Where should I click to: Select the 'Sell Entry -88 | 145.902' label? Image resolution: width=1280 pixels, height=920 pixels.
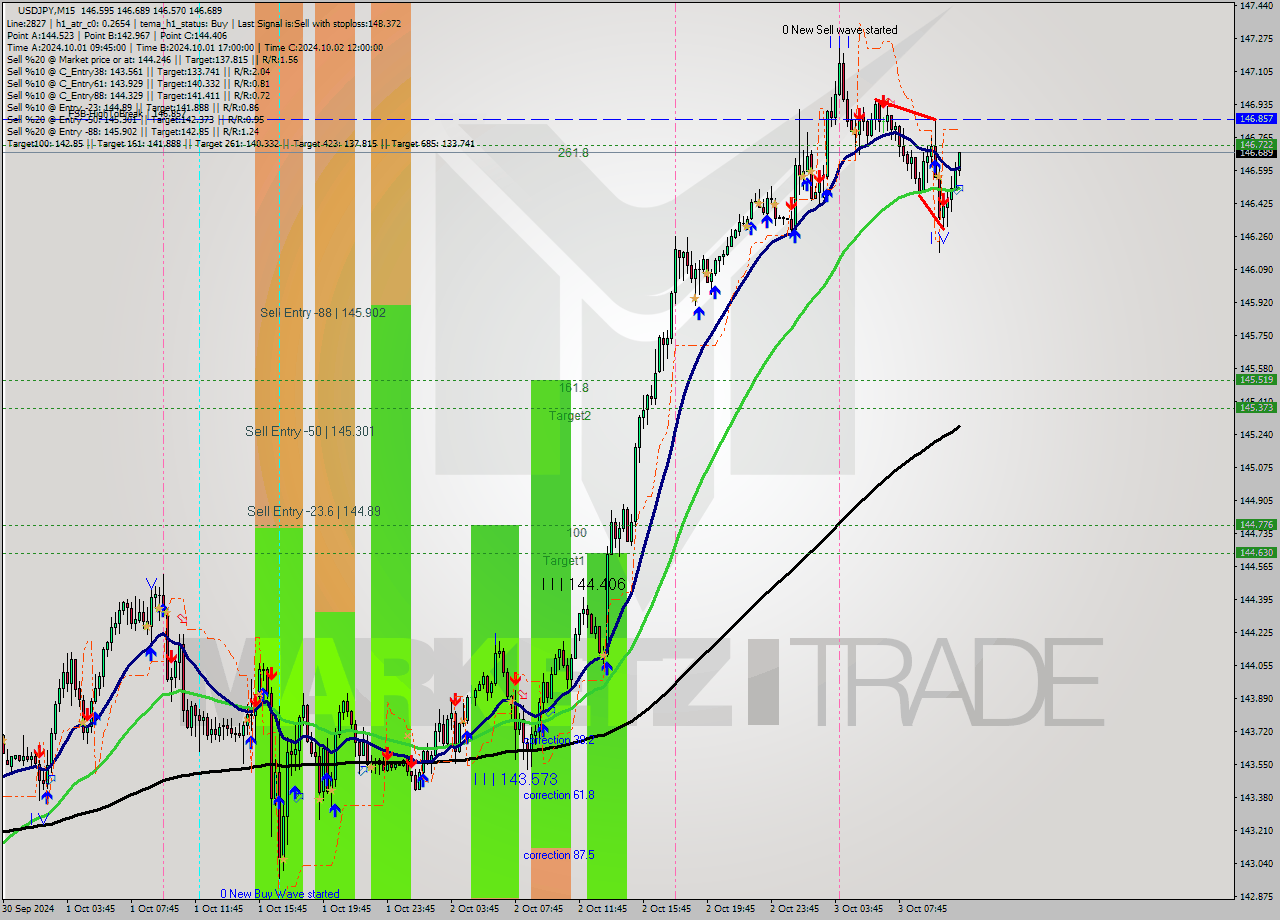323,313
